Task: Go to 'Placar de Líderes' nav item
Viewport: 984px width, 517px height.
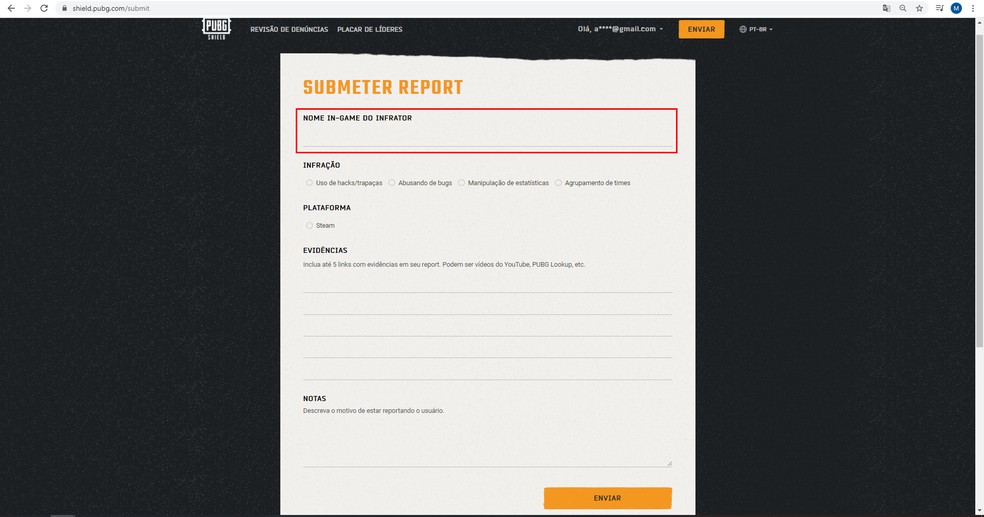Action: 370,29
